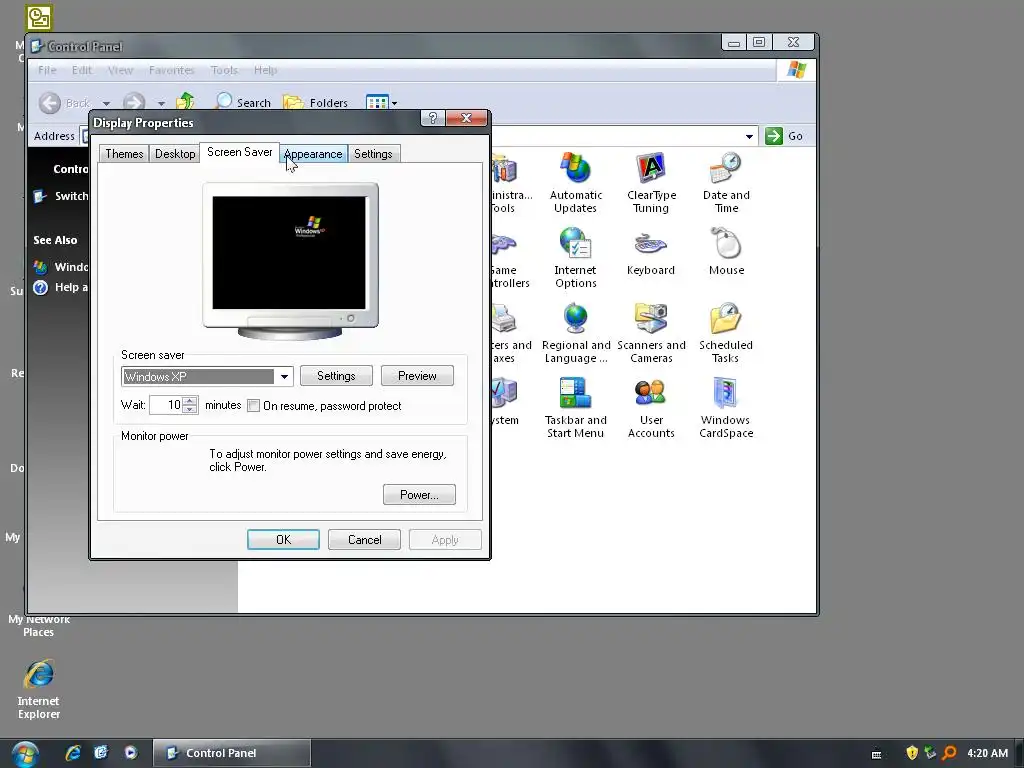Open Regional and Language options
This screenshot has width=1024, height=768.
(575, 332)
